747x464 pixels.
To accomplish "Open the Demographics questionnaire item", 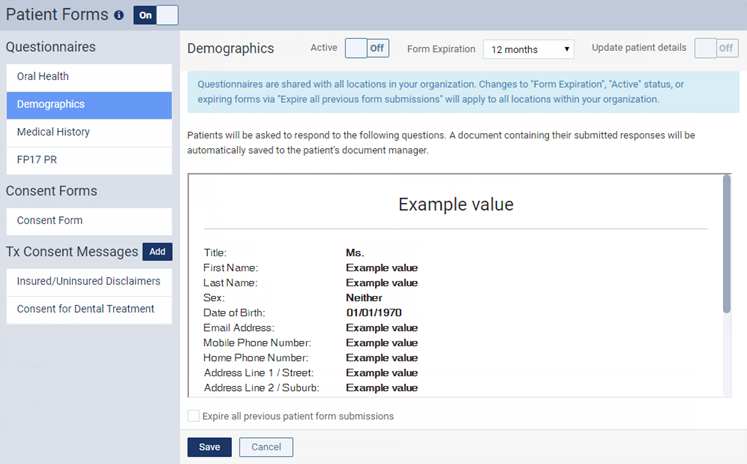I will tap(89, 105).
